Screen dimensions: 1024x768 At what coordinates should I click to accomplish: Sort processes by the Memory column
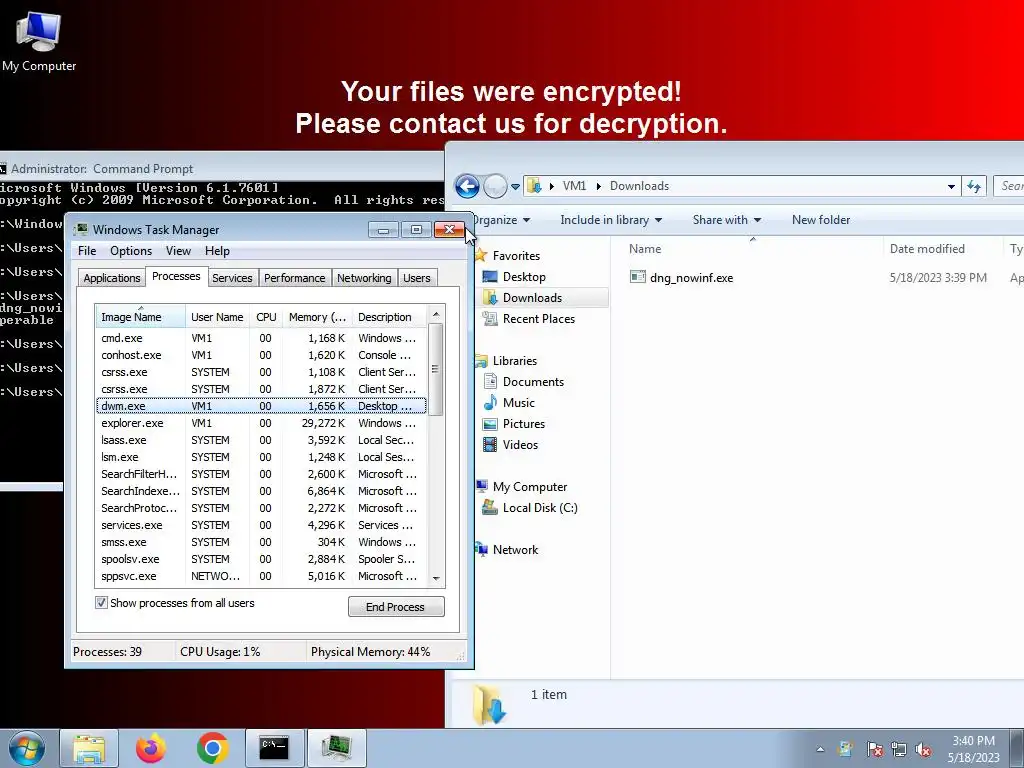click(317, 317)
